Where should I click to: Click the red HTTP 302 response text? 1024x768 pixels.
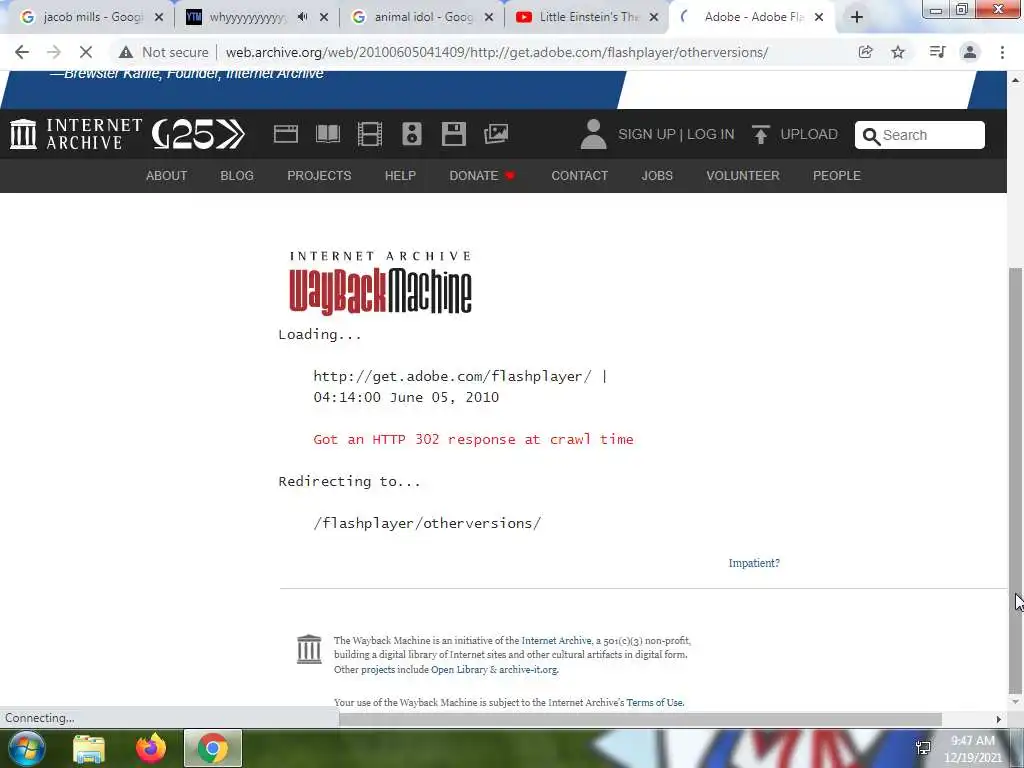coord(473,440)
